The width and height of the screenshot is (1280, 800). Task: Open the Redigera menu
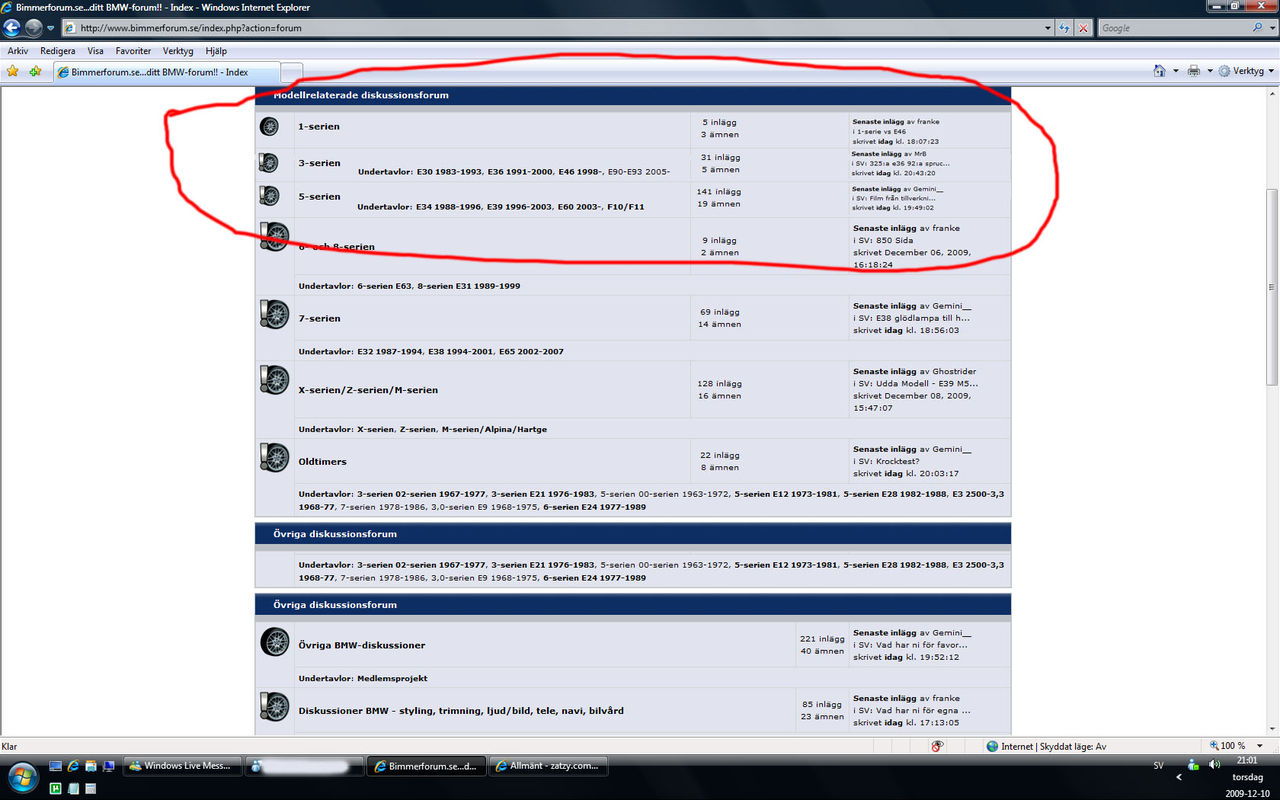point(58,50)
